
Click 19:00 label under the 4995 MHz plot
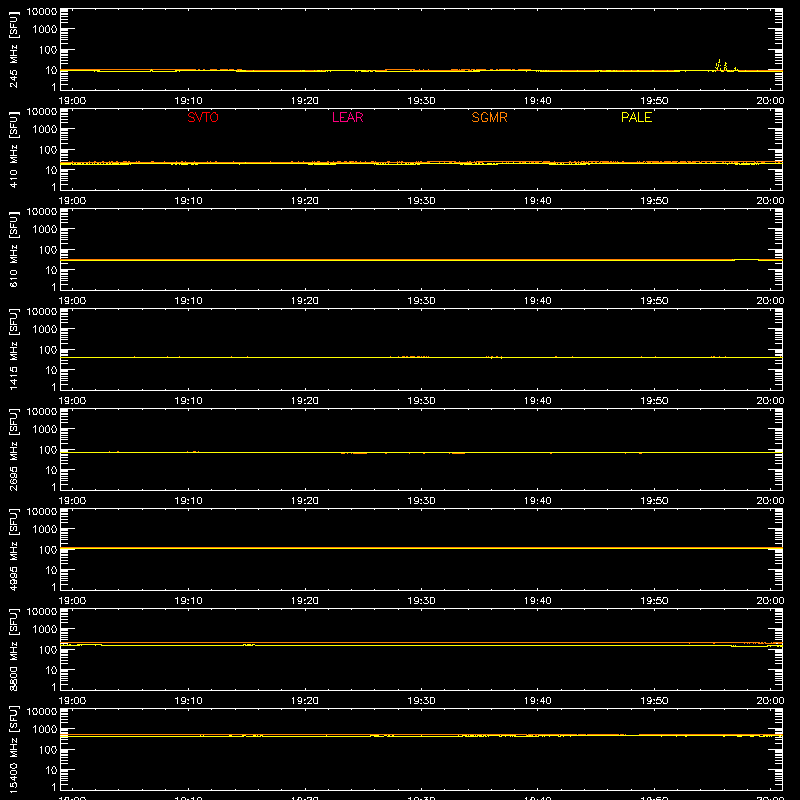tap(72, 601)
